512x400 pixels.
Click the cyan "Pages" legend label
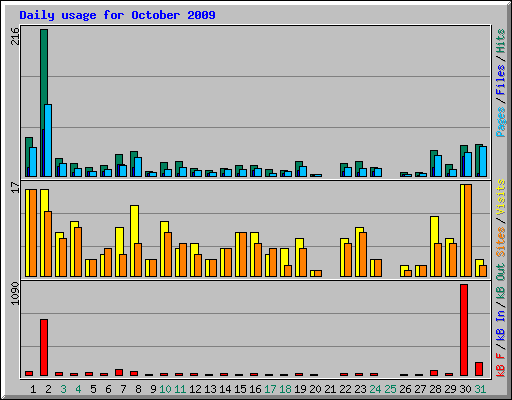[x=500, y=122]
